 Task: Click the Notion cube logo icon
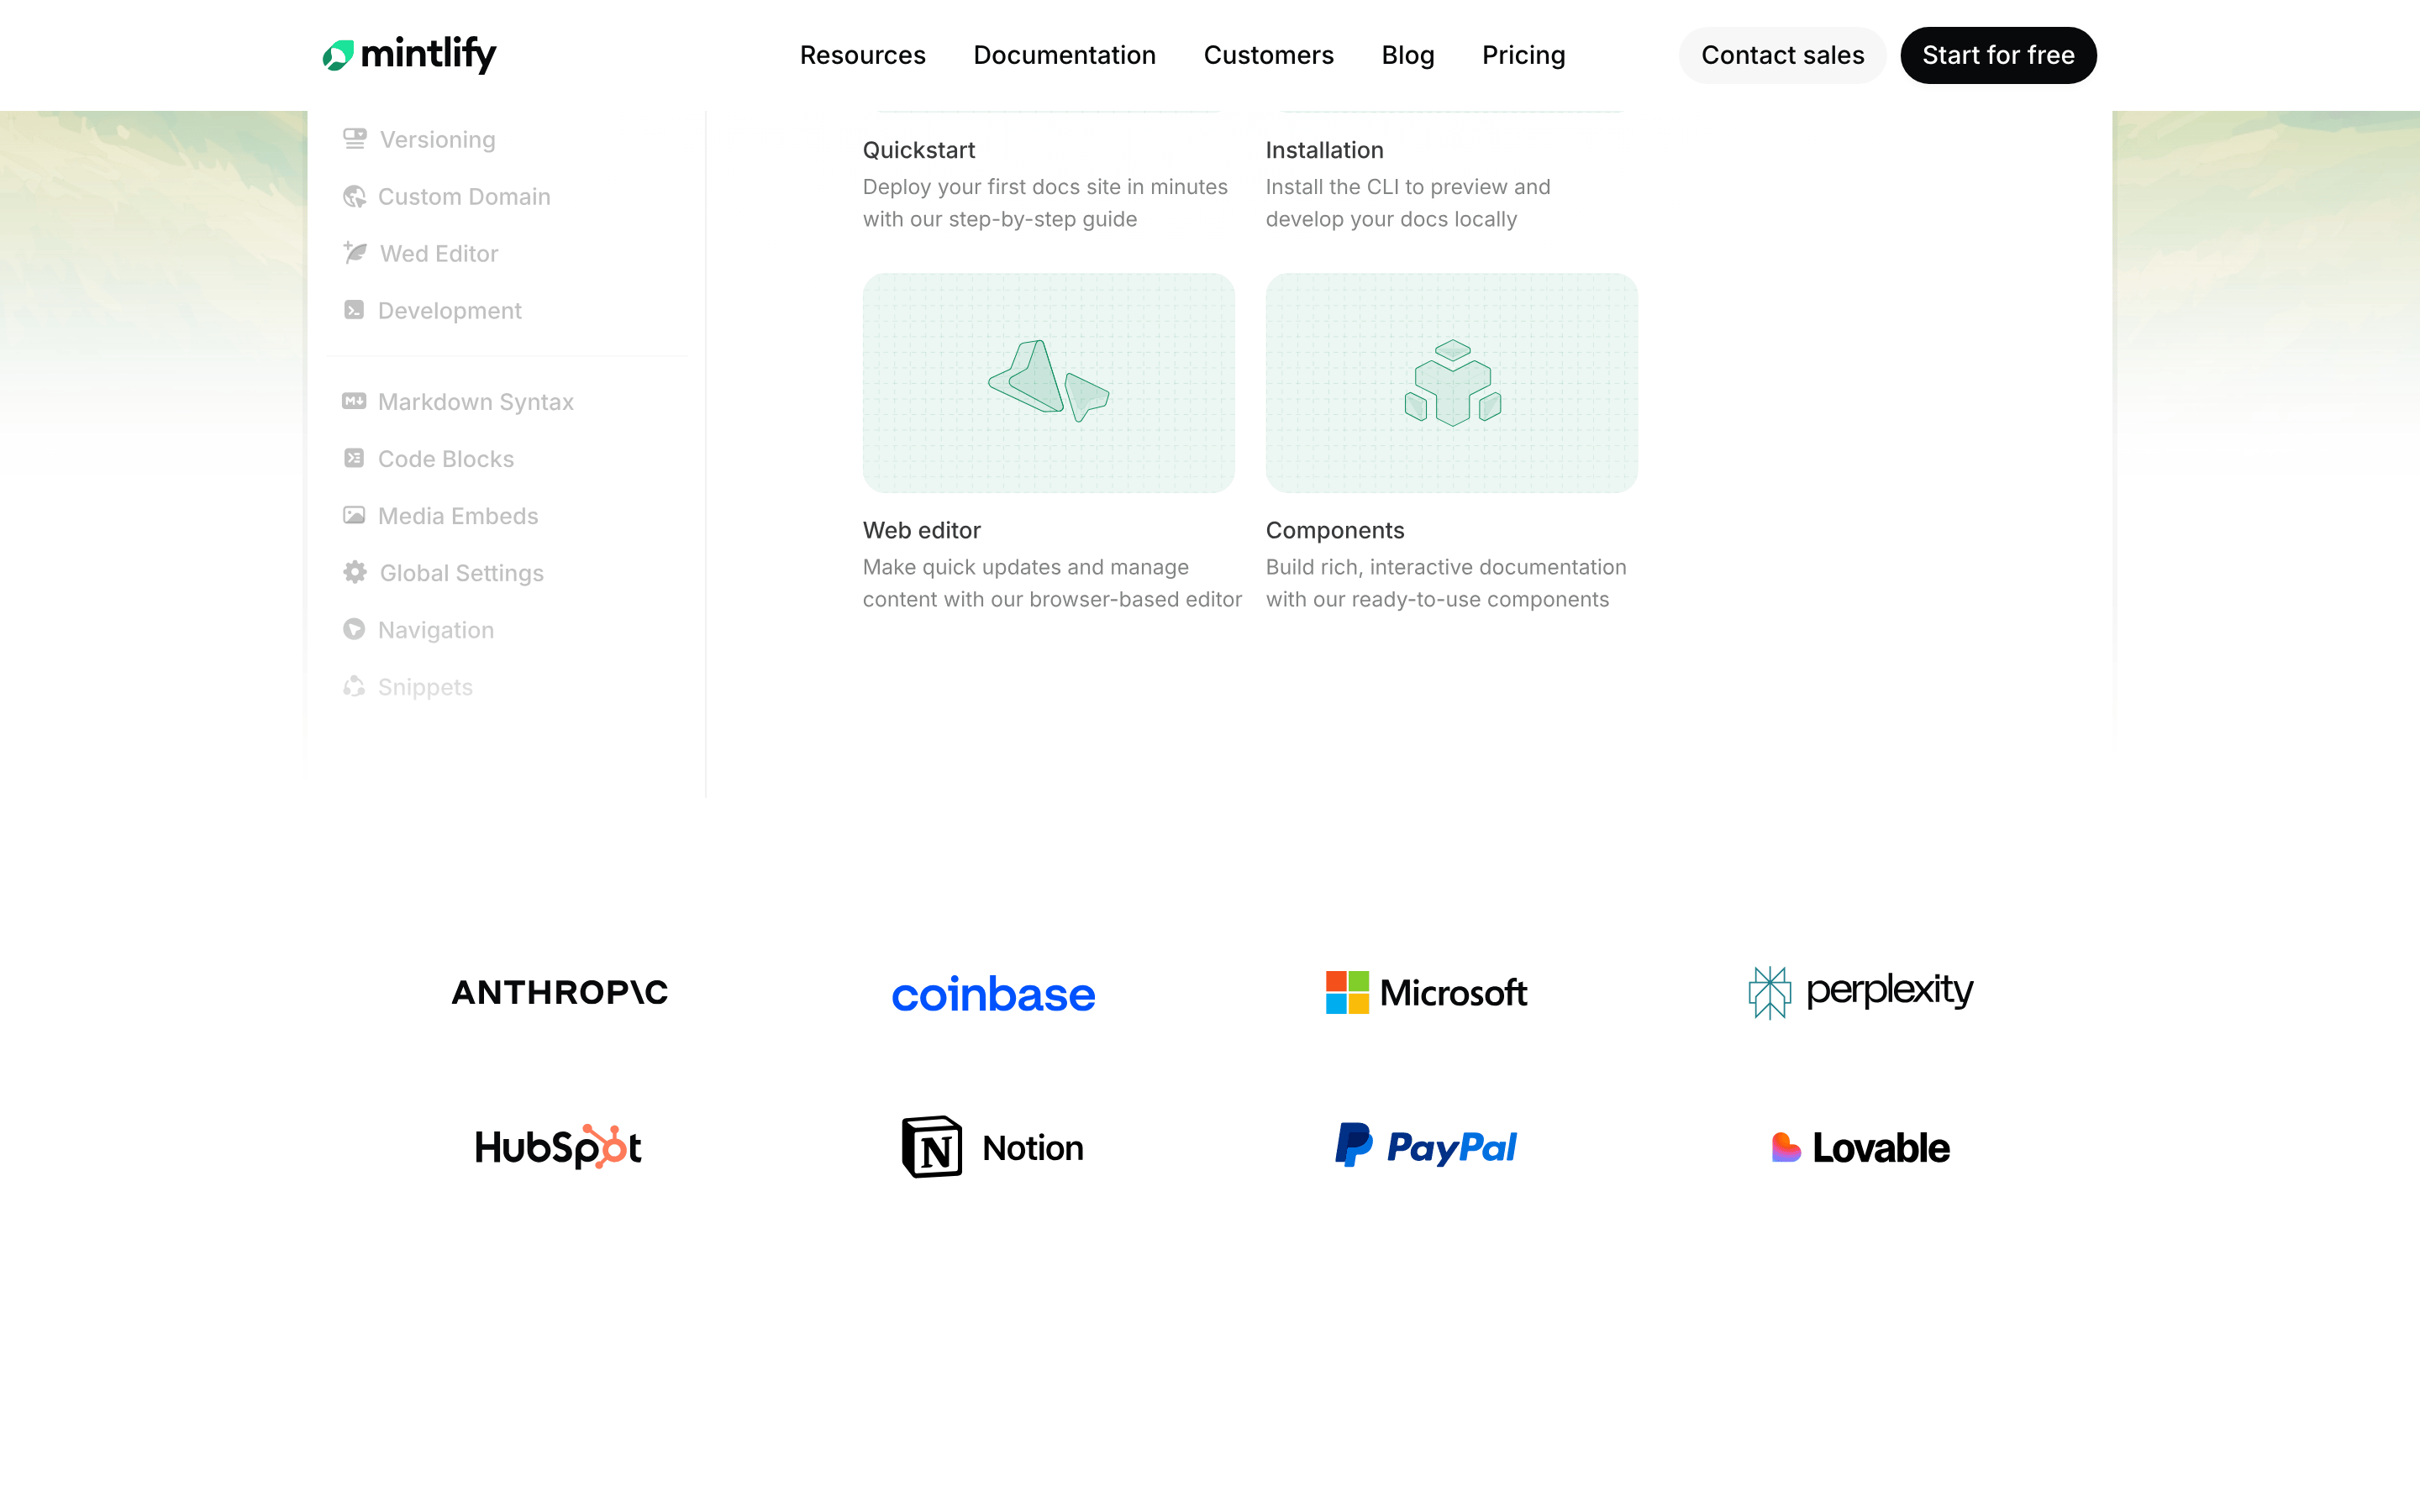coord(931,1147)
